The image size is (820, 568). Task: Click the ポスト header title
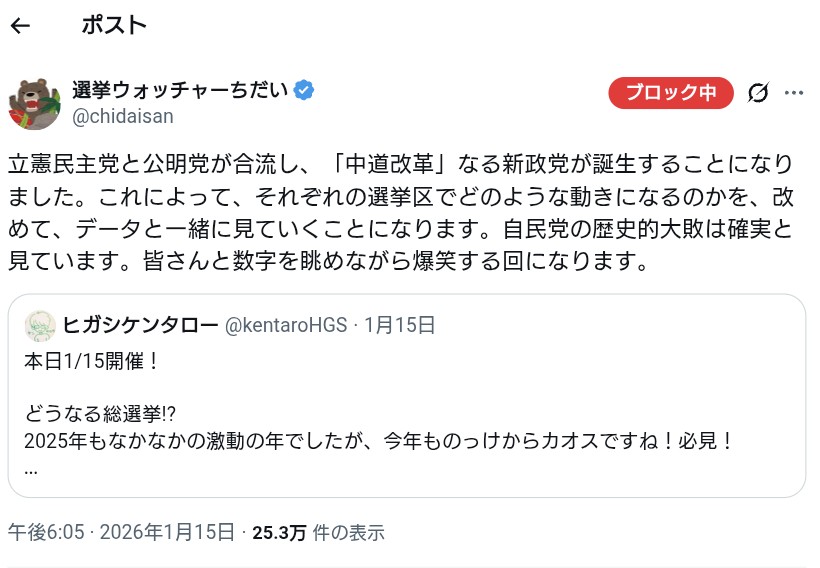114,26
